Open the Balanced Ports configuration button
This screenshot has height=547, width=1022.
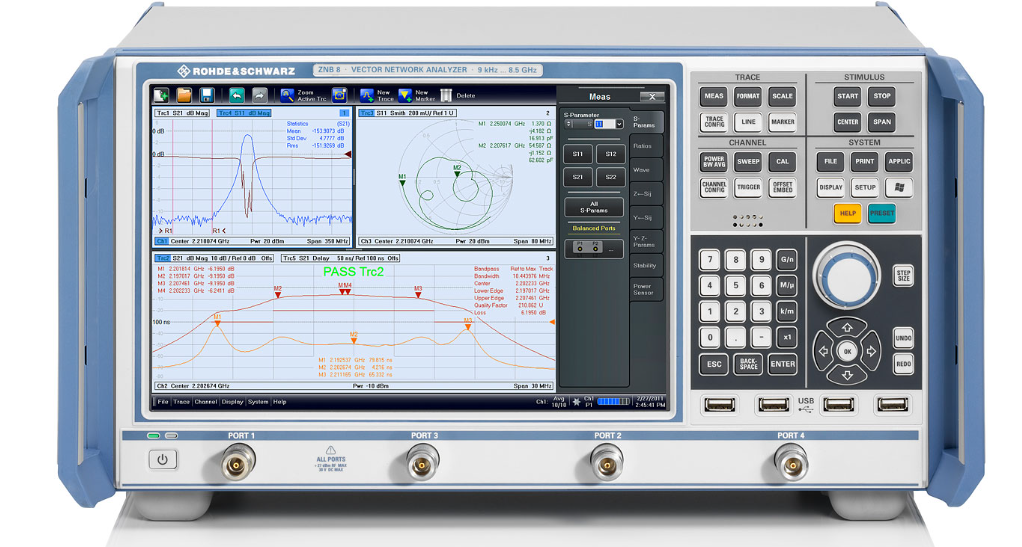tap(594, 248)
